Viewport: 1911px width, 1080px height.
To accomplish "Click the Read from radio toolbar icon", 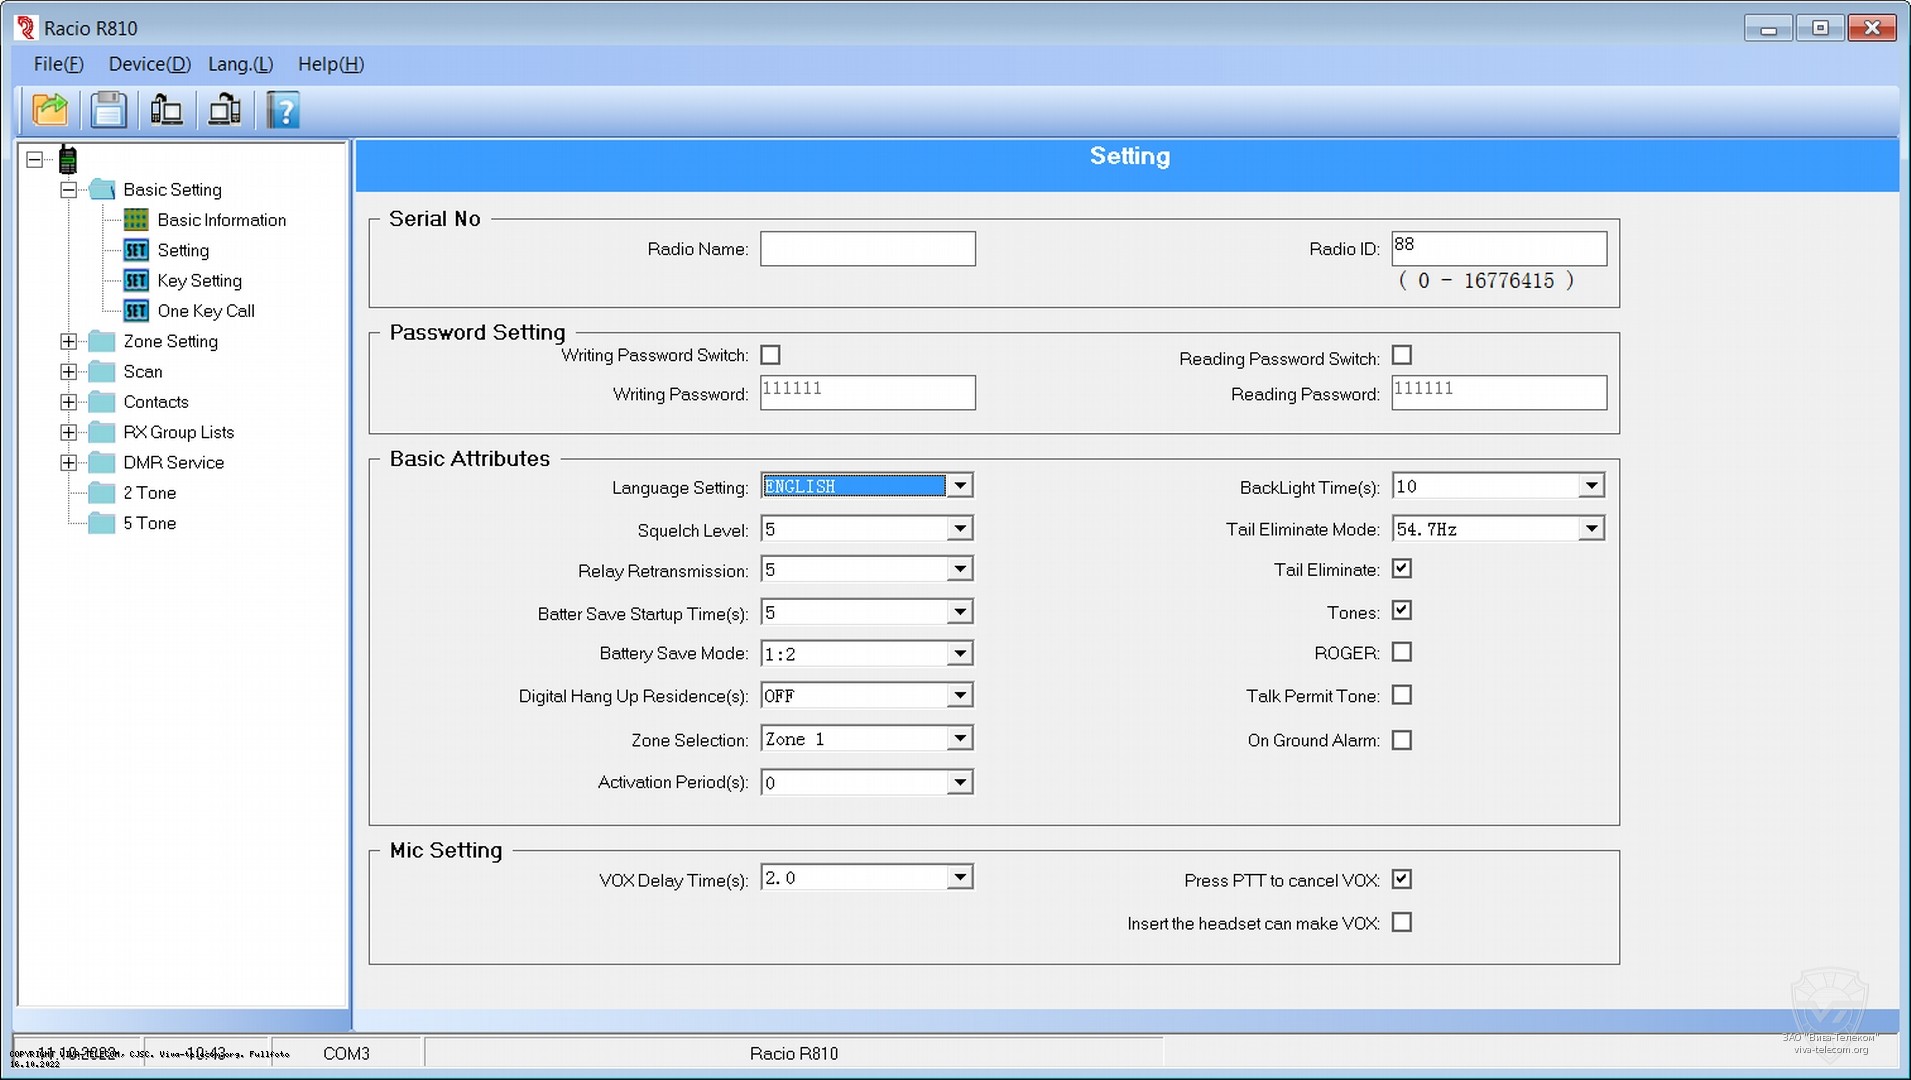I will point(166,110).
